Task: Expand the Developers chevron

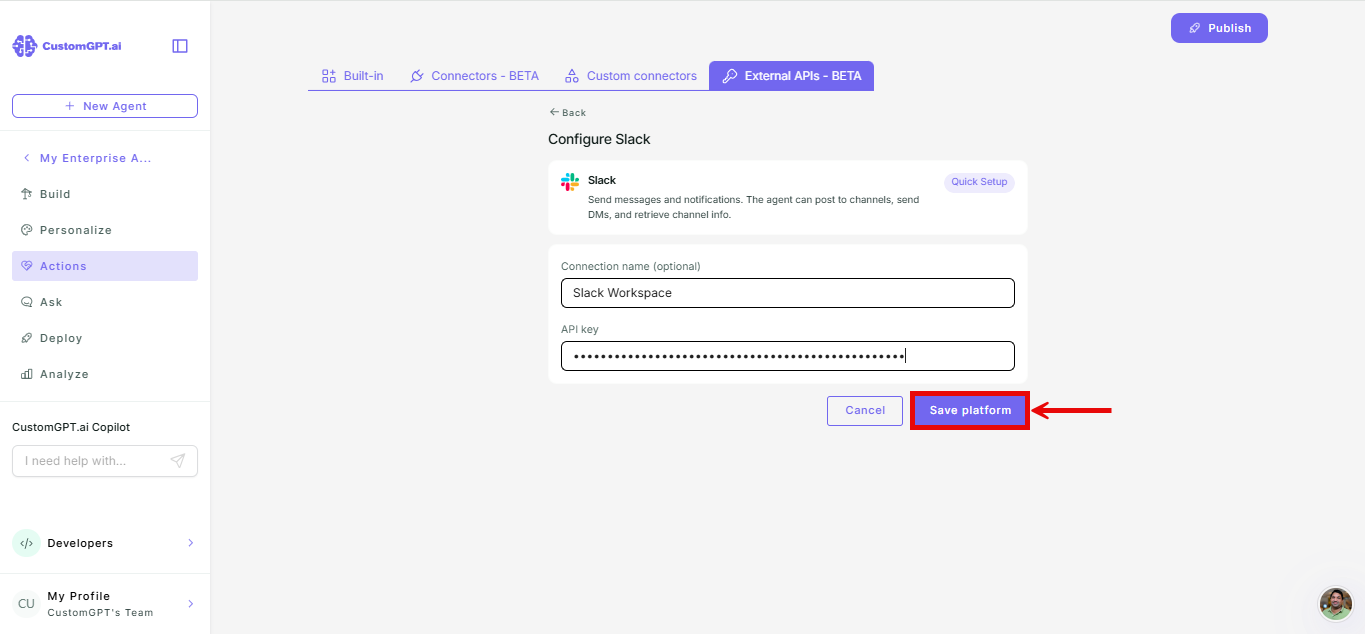Action: pos(191,543)
